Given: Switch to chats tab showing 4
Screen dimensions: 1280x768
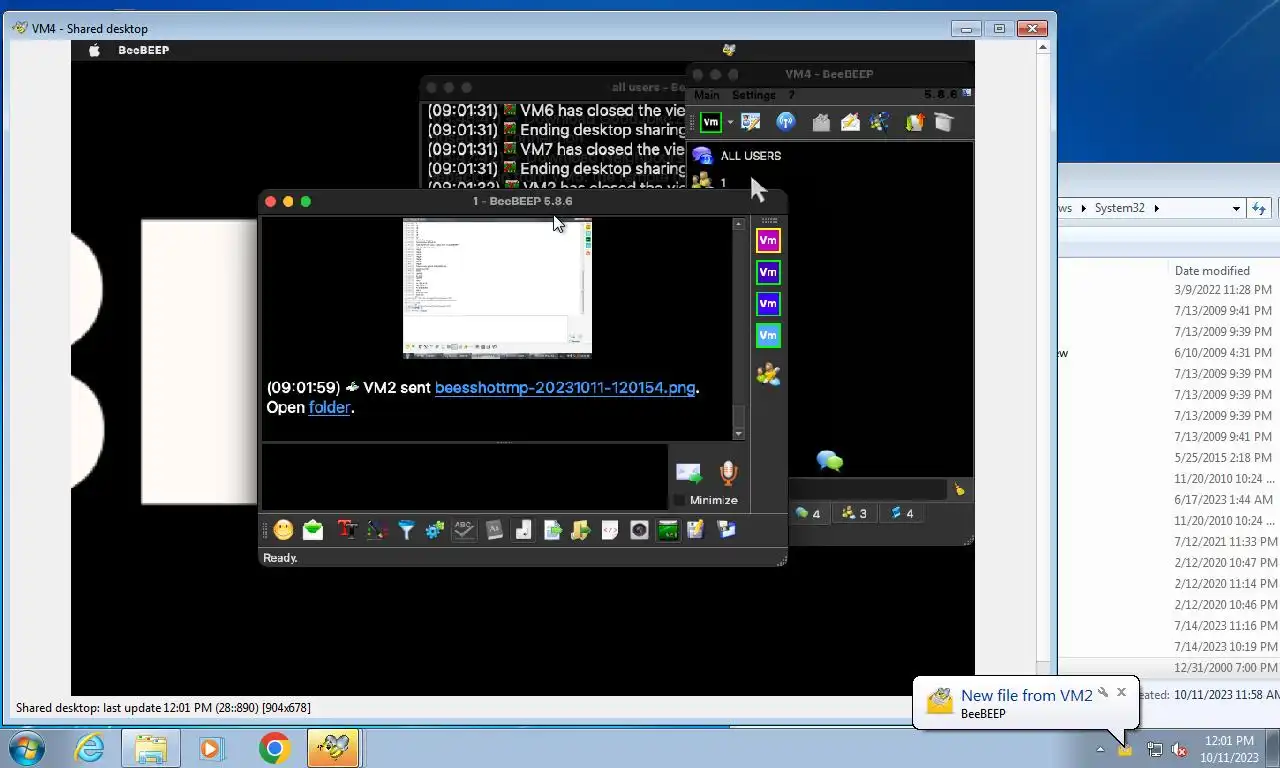Looking at the screenshot, I should (808, 513).
